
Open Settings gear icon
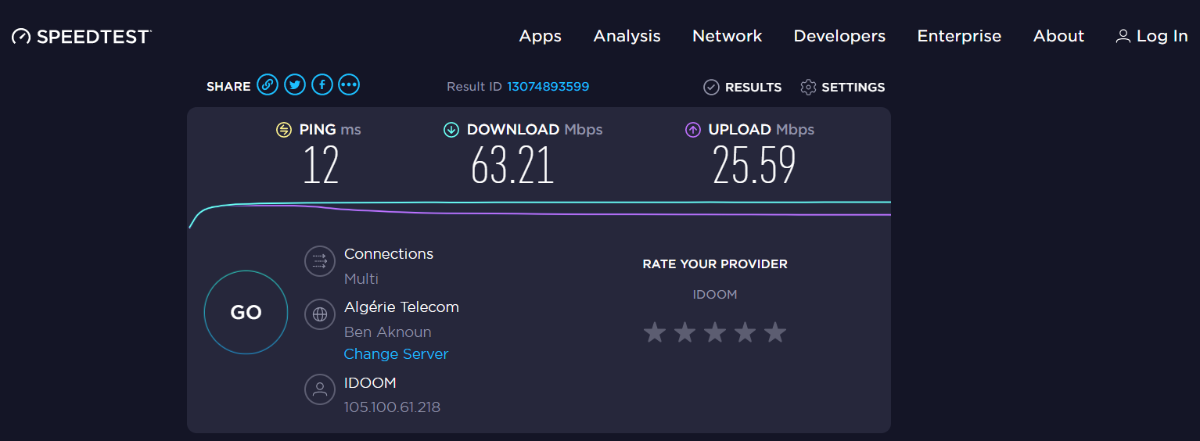808,87
